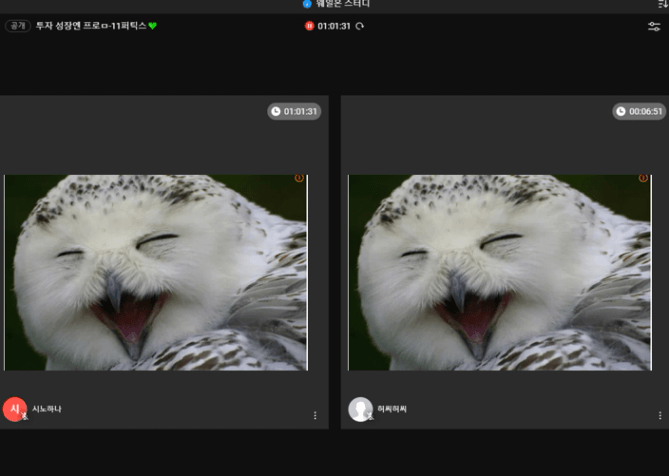This screenshot has width=669, height=476.
Task: Click the 히씨히씨 username label
Action: point(392,409)
